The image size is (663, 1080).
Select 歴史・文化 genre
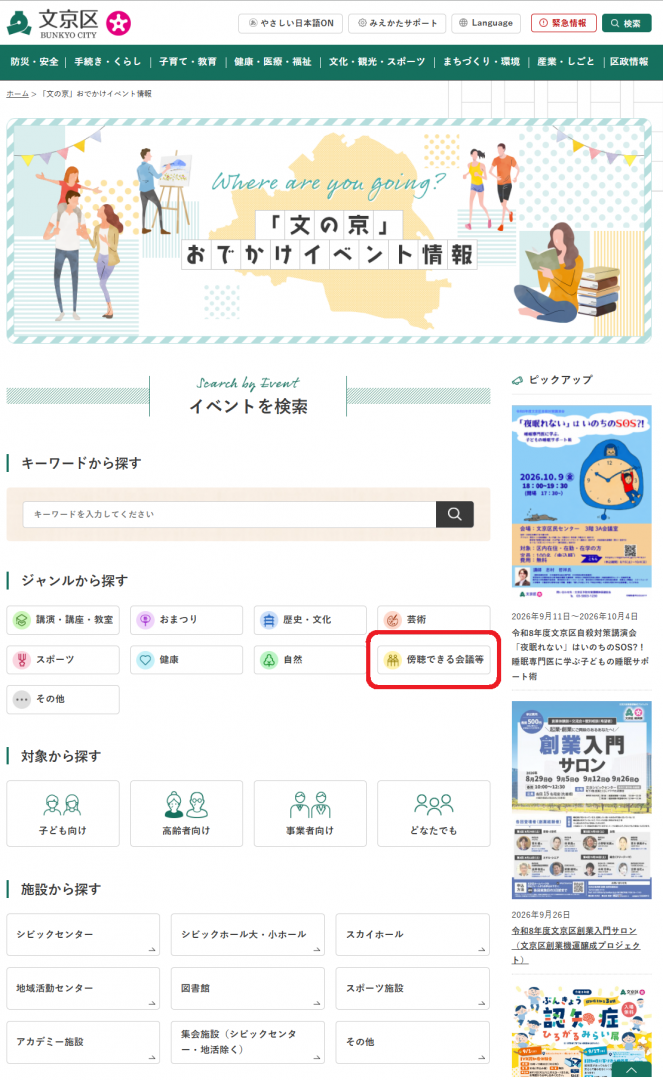point(310,620)
